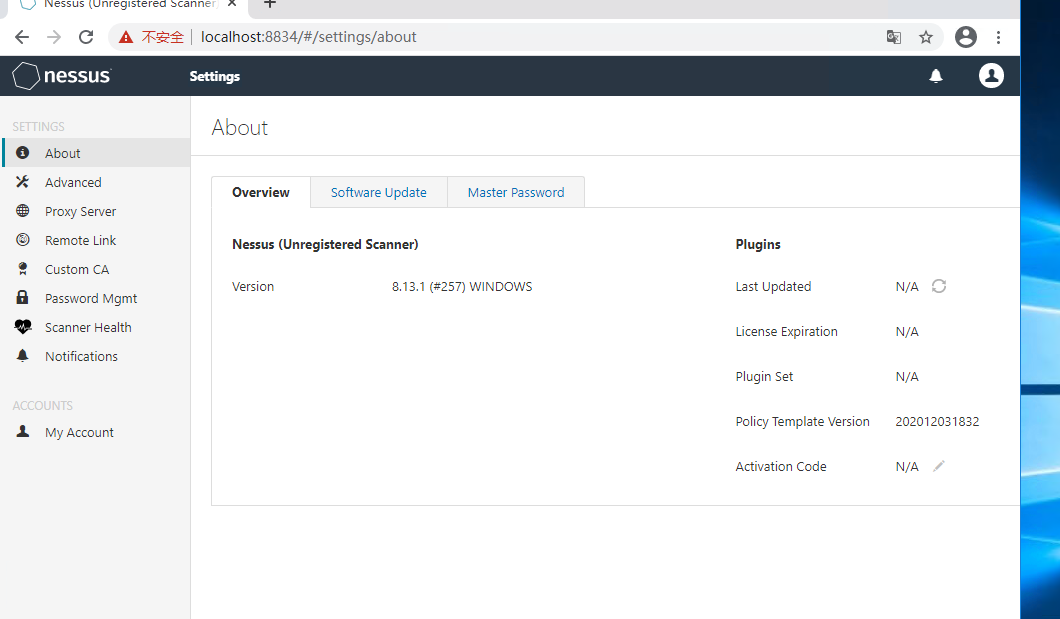Open Chrome three-dot menu
This screenshot has height=619, width=1060.
point(998,37)
